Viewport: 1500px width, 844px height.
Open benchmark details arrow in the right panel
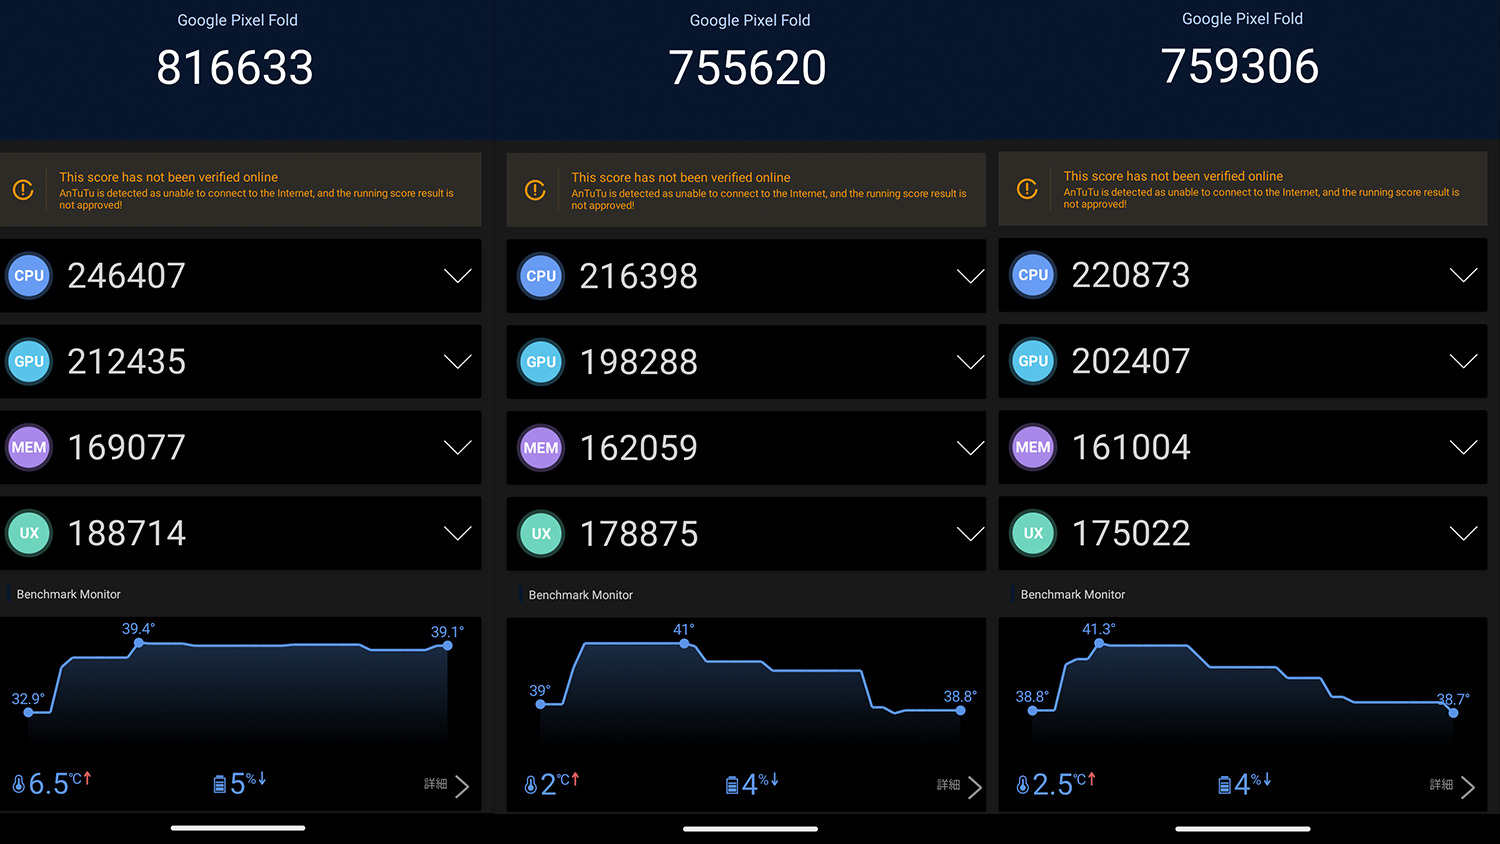[1467, 788]
